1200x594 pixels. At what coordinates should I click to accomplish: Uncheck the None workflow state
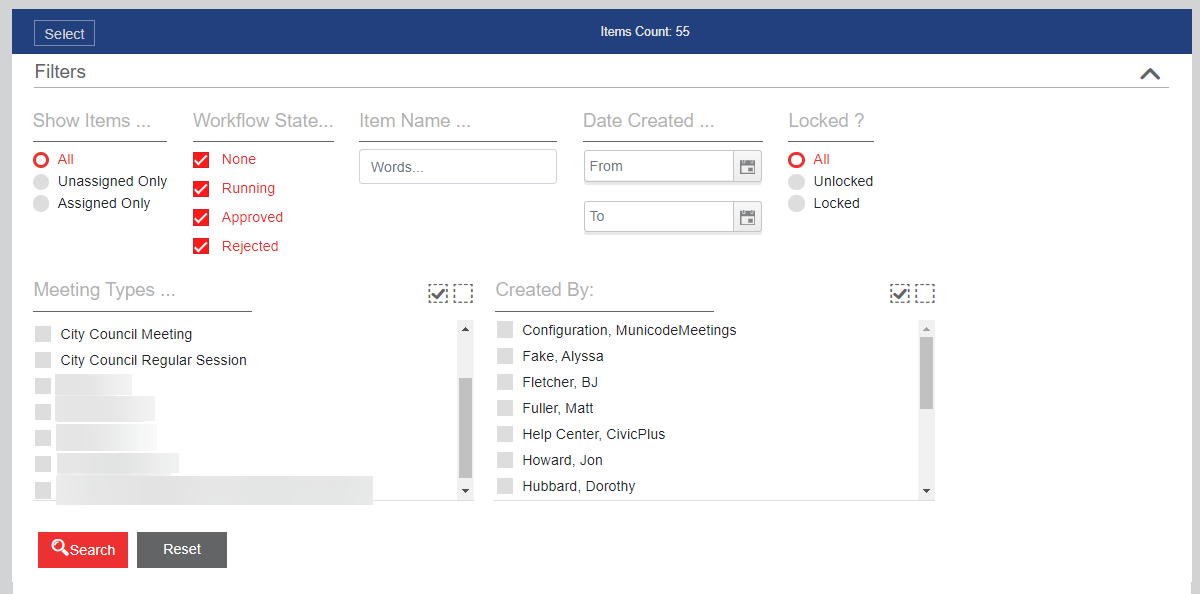(x=201, y=160)
